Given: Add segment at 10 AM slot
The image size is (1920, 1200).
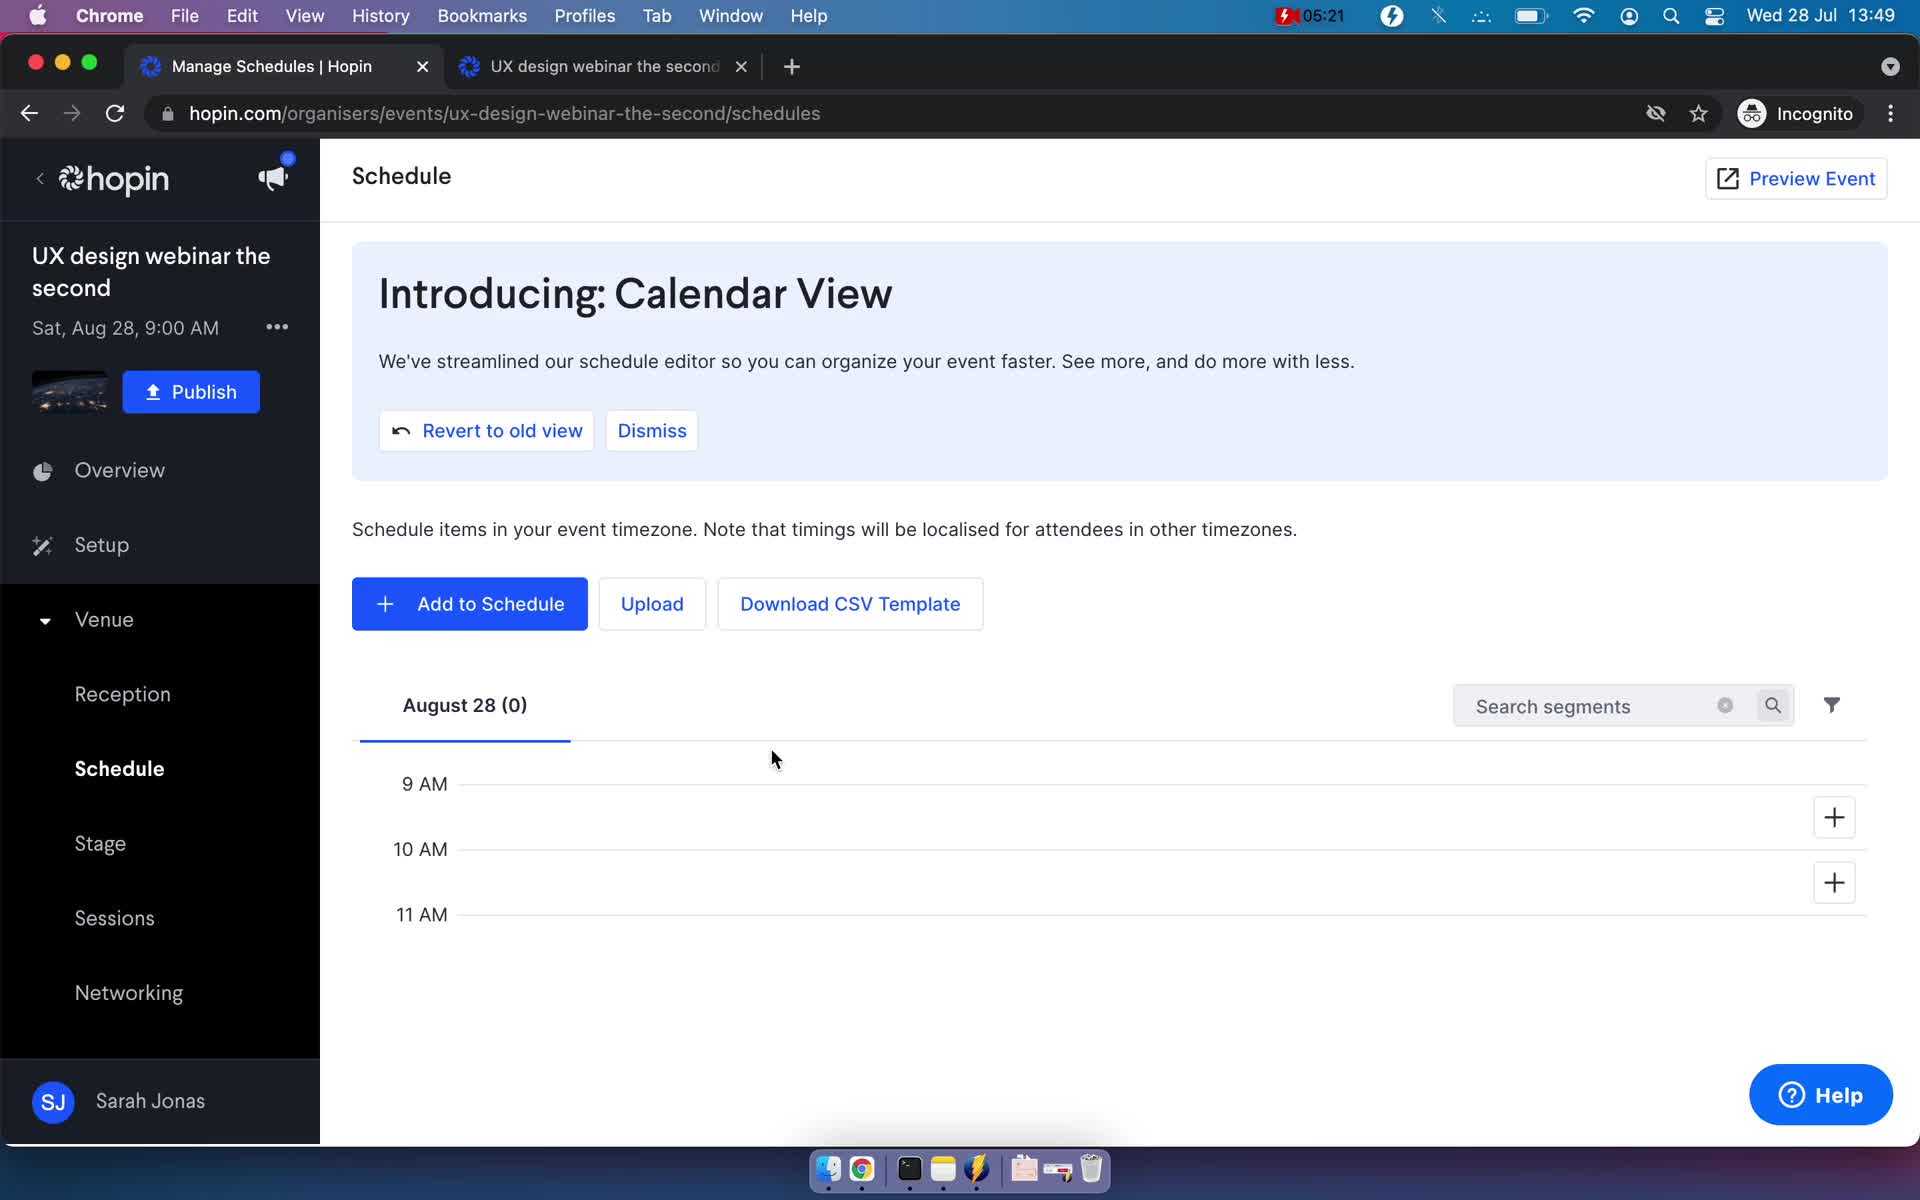Looking at the screenshot, I should [1834, 883].
